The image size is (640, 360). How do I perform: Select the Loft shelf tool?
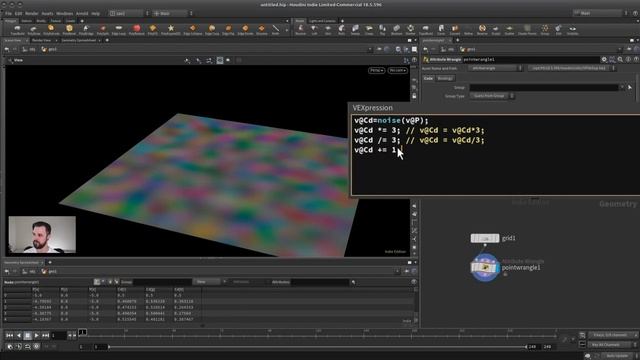point(314,30)
